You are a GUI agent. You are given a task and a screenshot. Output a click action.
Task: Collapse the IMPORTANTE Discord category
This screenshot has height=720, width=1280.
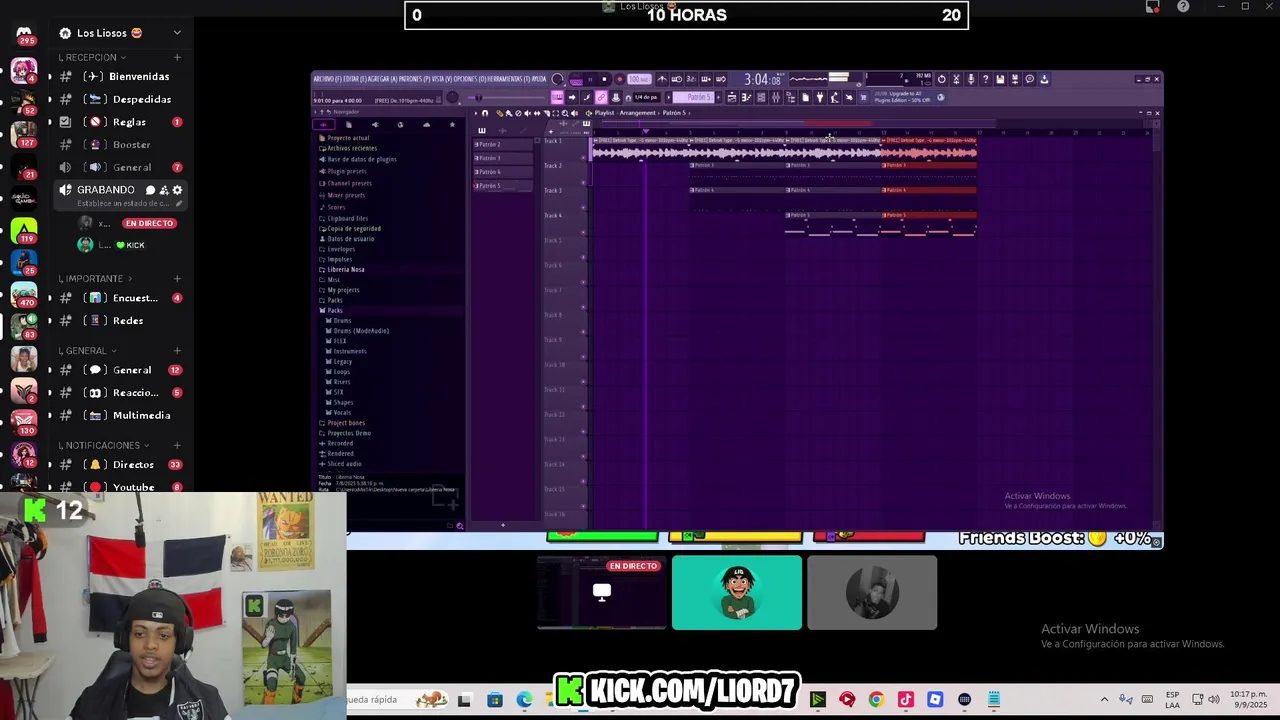(x=94, y=278)
